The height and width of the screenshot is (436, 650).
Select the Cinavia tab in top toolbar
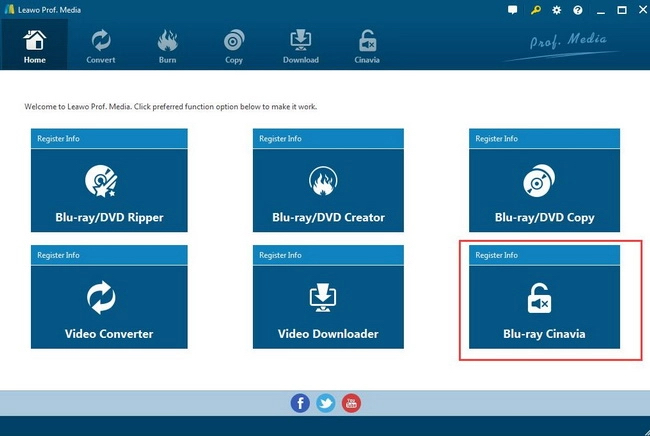[368, 46]
